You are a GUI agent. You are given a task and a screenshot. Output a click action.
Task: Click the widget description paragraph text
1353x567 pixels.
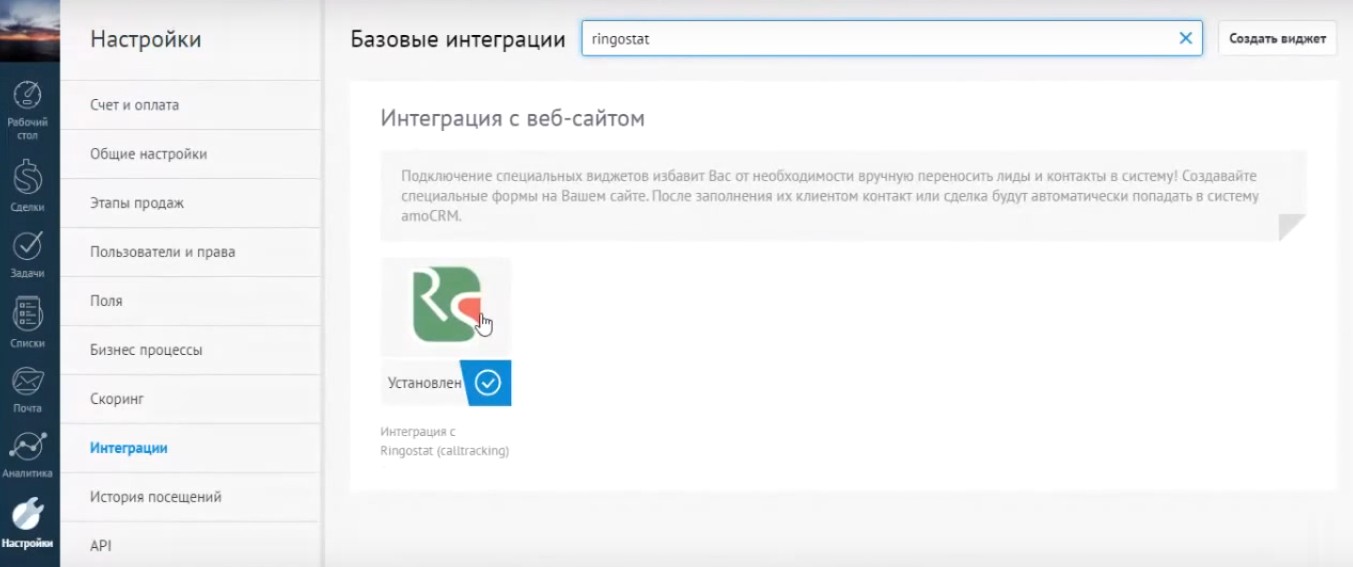tap(830, 195)
